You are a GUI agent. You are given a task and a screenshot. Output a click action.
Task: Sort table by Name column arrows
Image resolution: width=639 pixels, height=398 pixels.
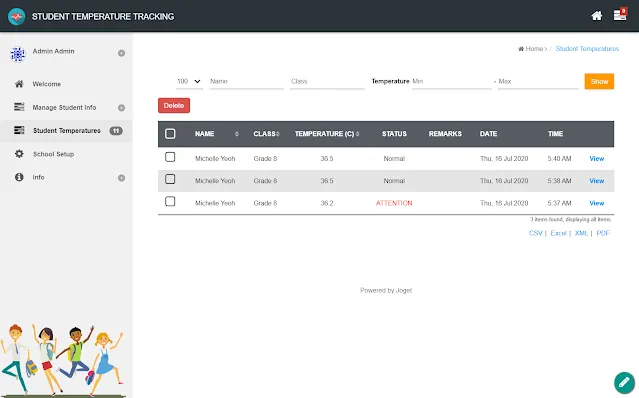pos(237,134)
